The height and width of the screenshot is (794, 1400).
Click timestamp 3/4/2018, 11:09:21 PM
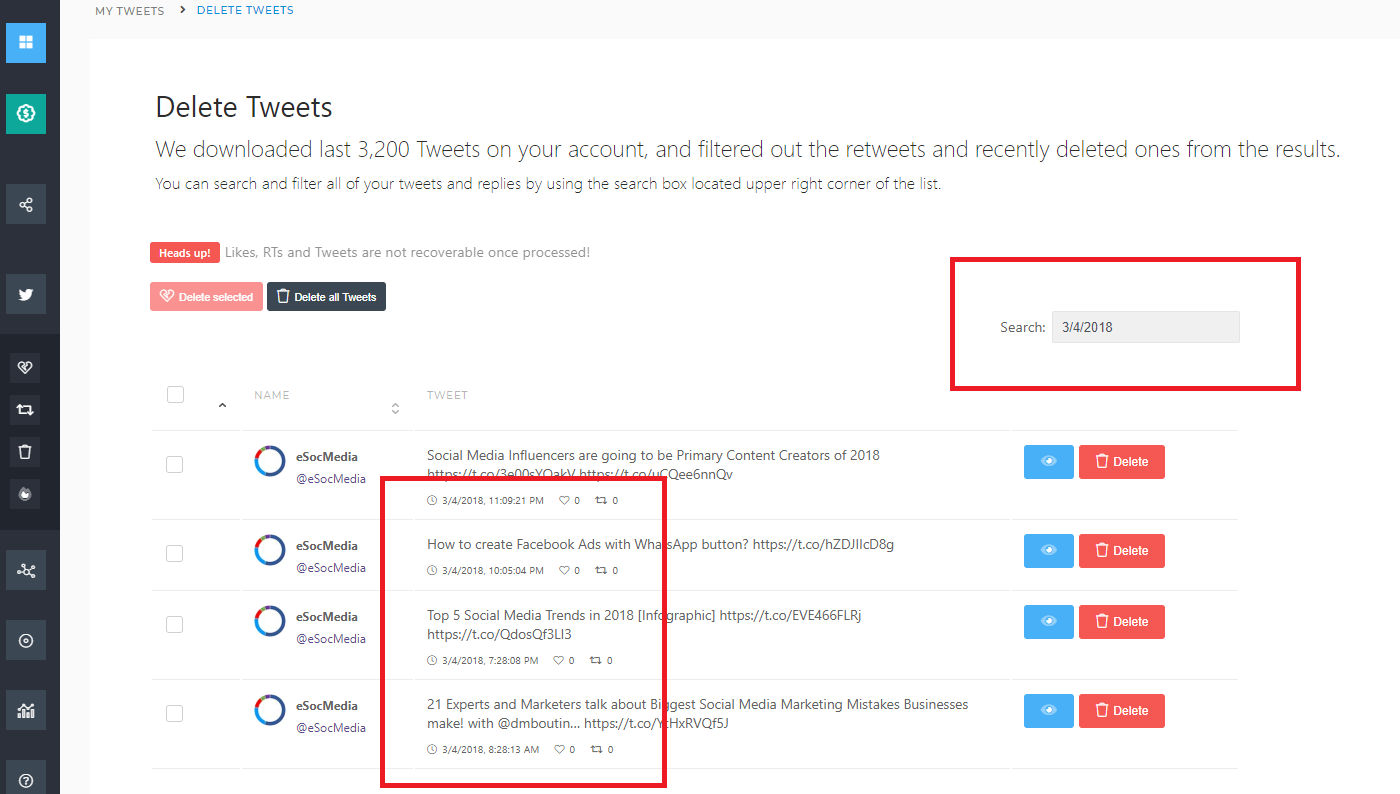492,500
